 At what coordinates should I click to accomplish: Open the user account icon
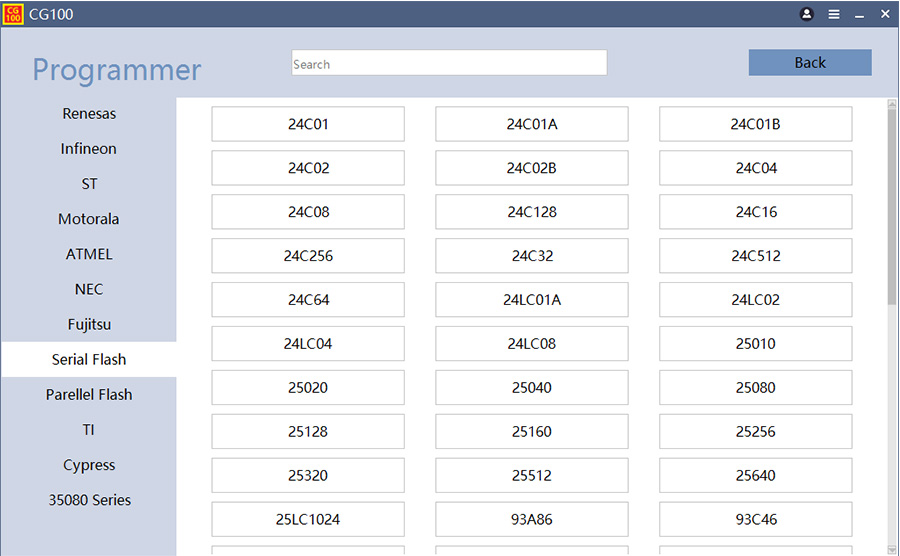point(807,14)
